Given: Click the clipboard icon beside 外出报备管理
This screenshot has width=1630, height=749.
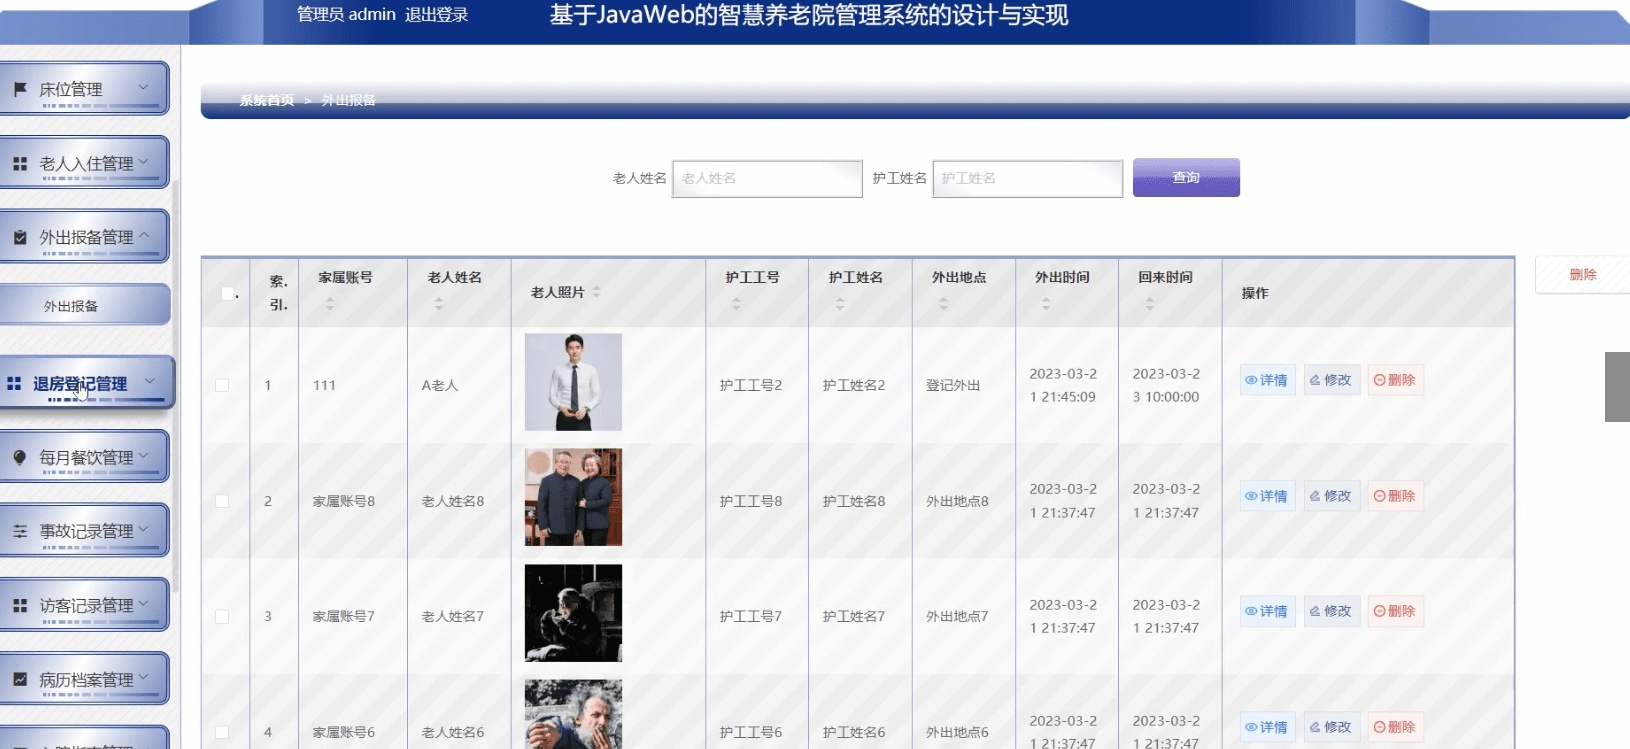Looking at the screenshot, I should tap(20, 237).
